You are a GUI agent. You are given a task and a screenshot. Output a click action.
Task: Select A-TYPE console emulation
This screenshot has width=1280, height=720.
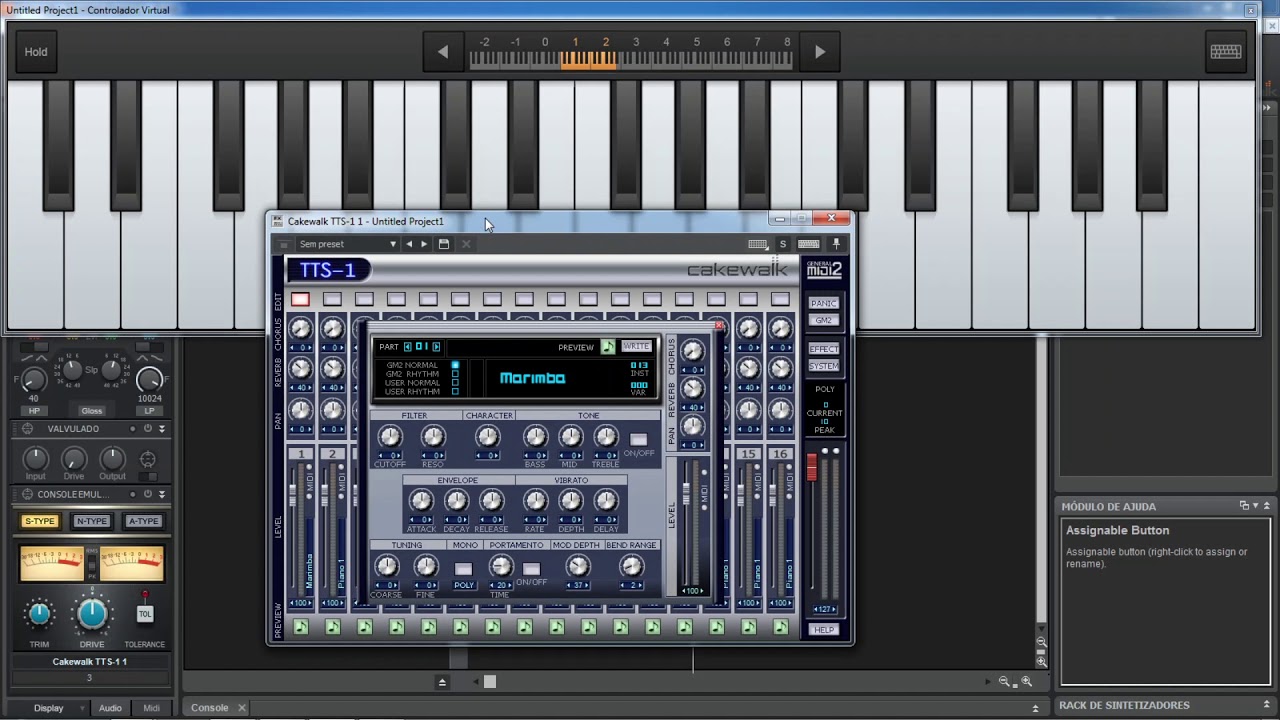coord(143,521)
